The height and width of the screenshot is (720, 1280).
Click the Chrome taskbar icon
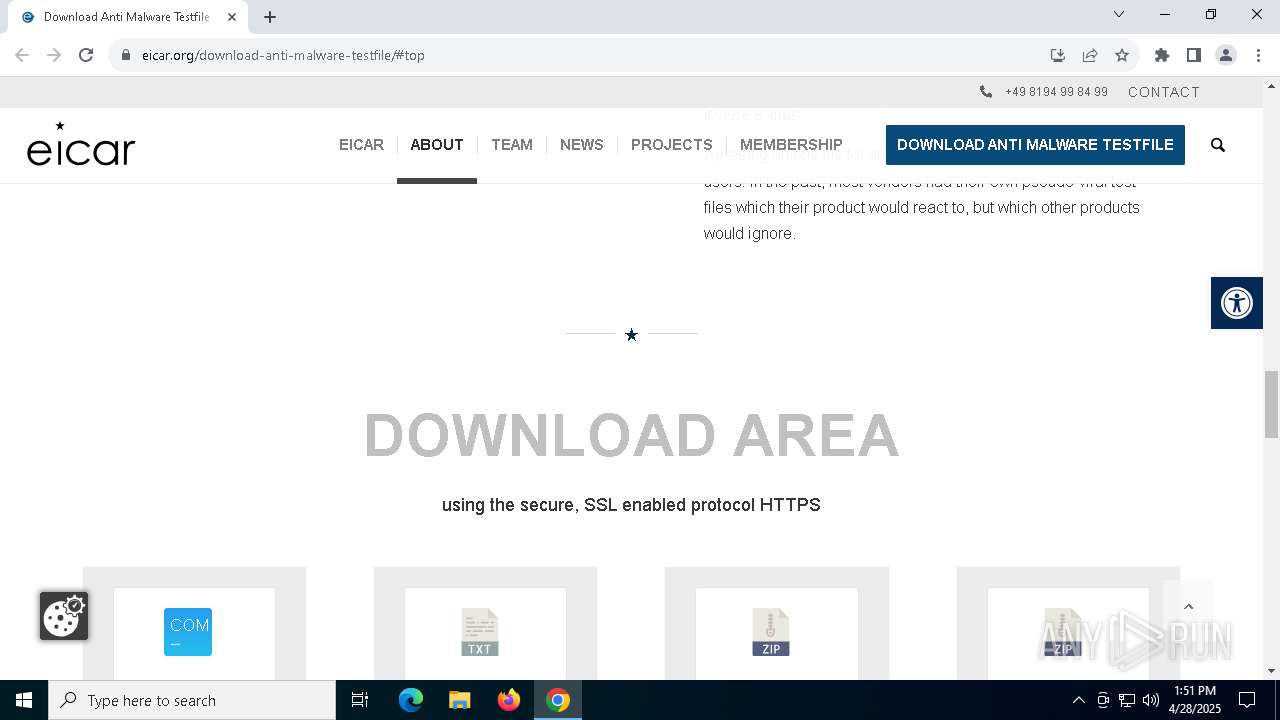pyautogui.click(x=558, y=700)
